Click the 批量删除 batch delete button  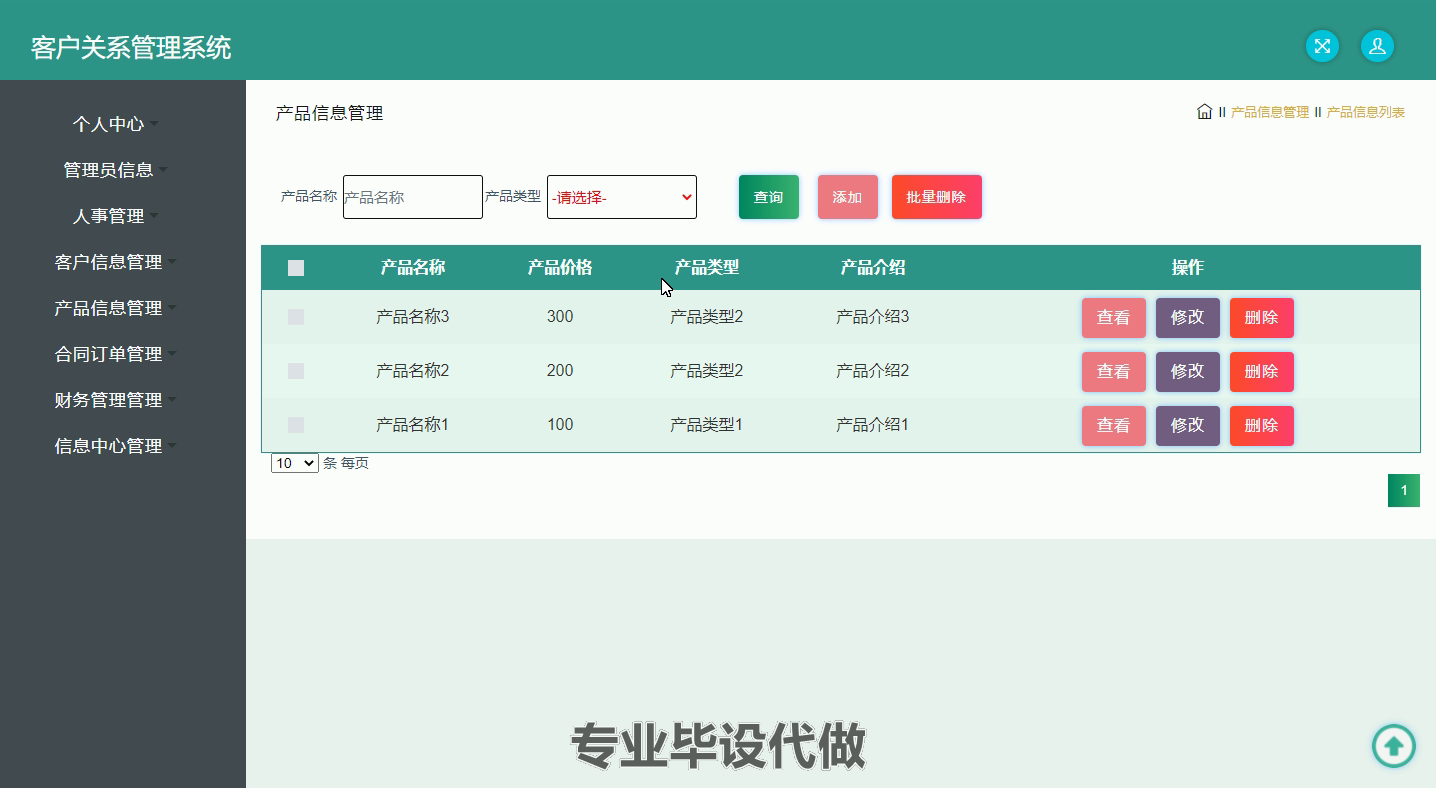pyautogui.click(x=937, y=197)
